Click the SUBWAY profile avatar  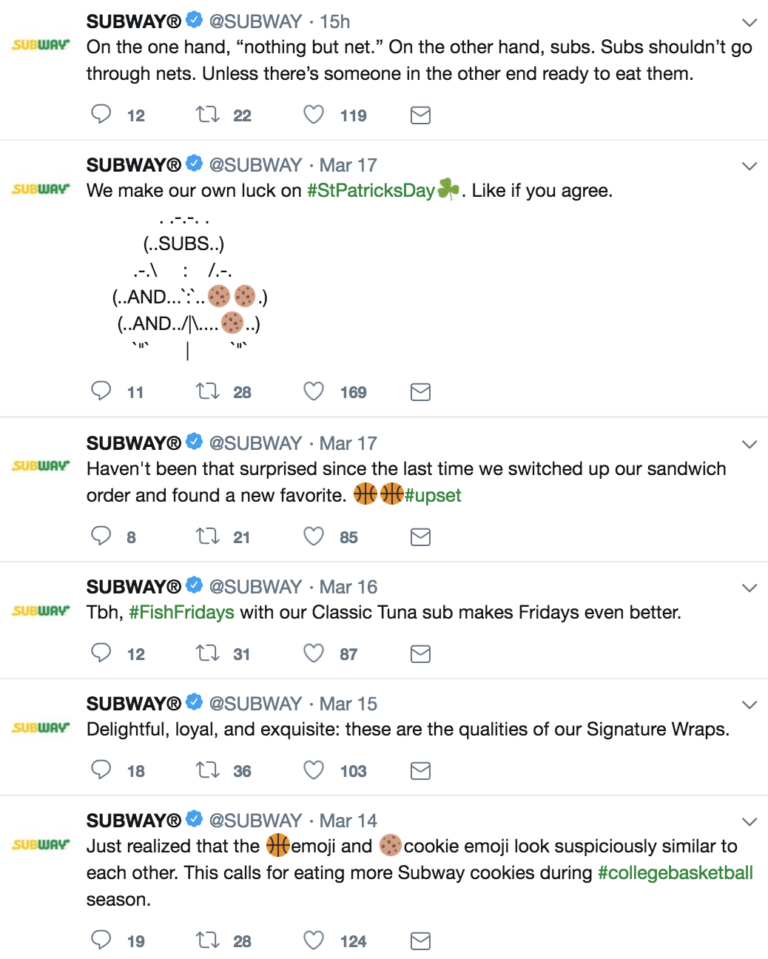coord(40,43)
